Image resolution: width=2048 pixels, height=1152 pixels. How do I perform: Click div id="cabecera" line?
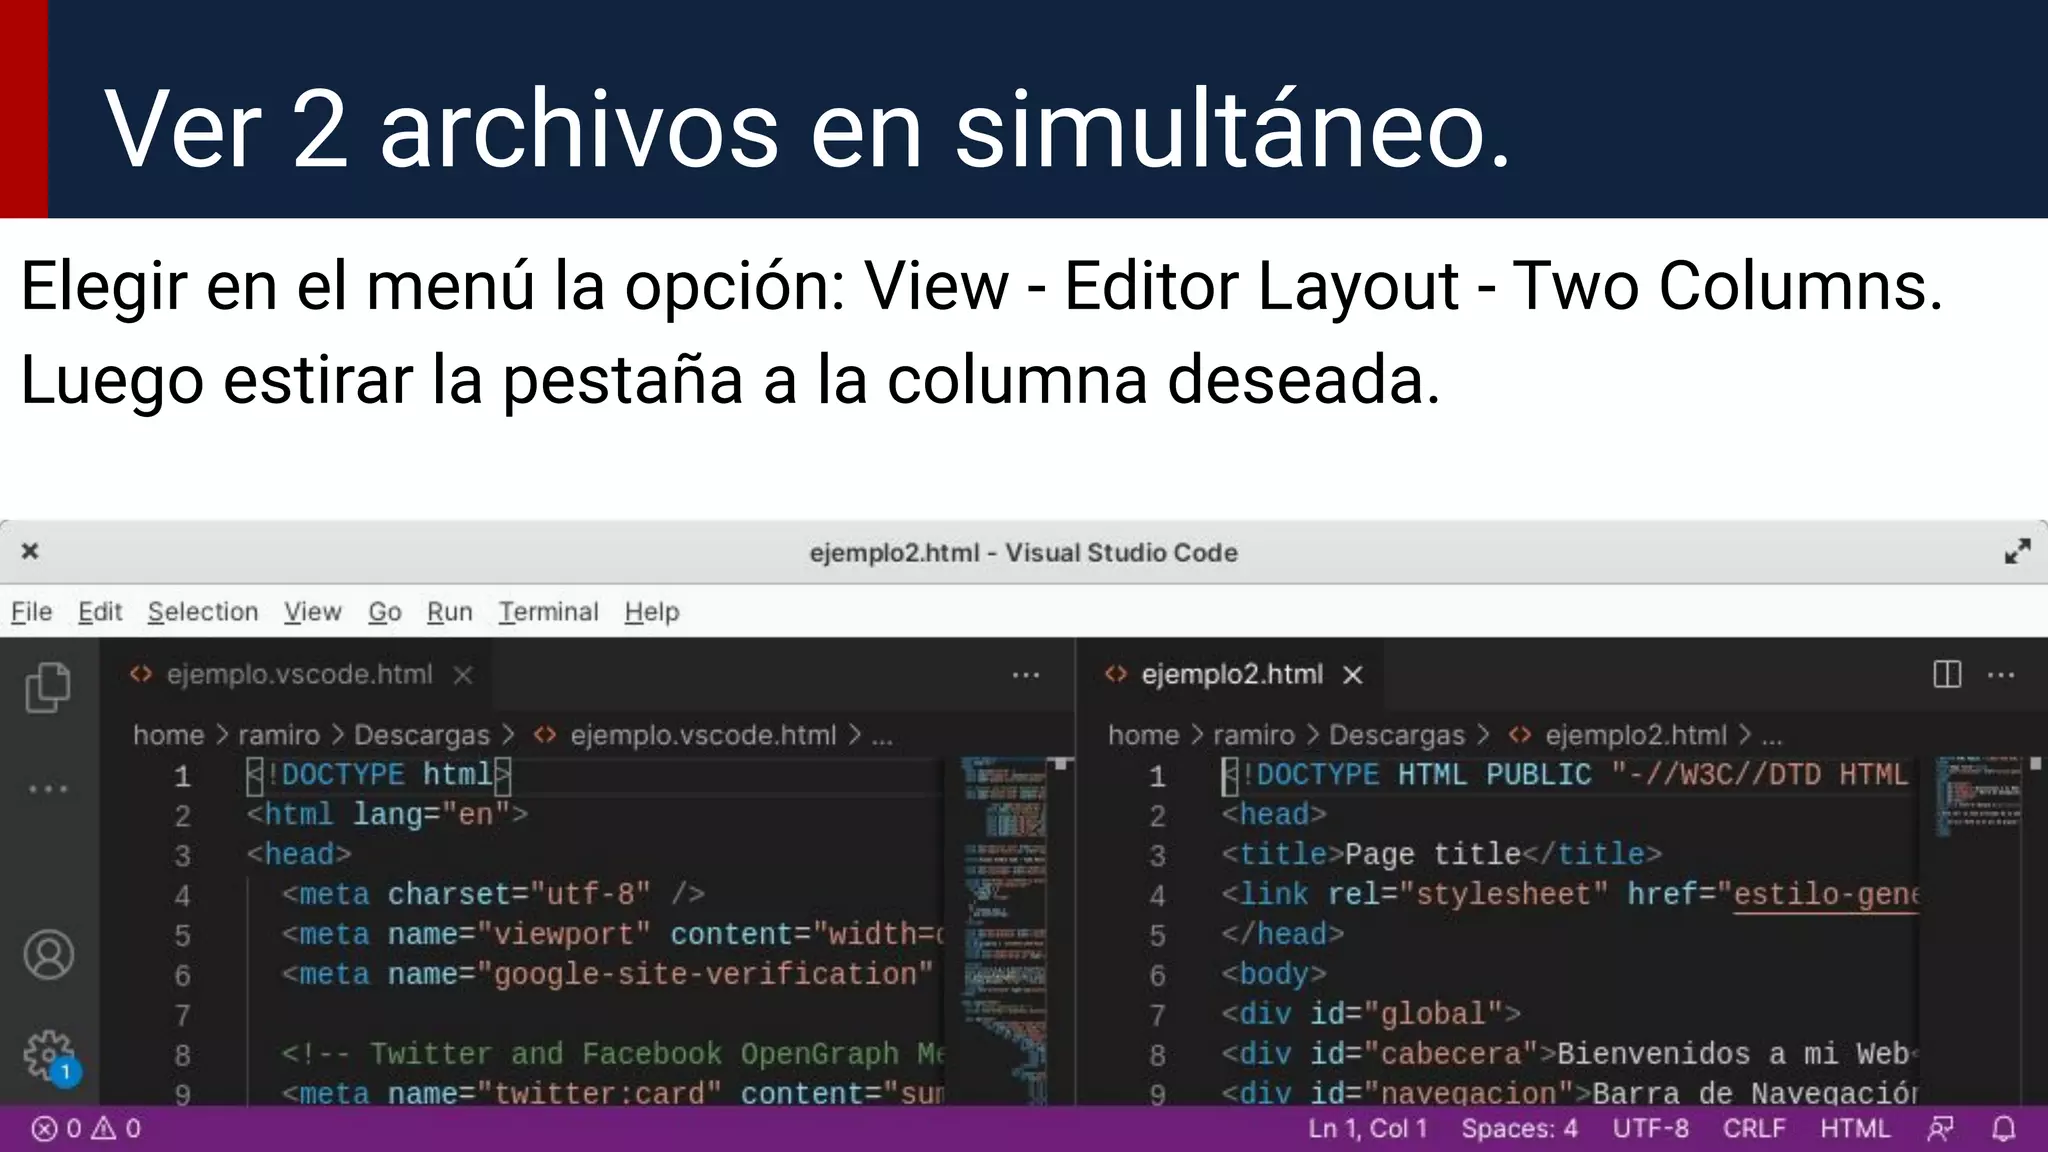[1570, 1055]
